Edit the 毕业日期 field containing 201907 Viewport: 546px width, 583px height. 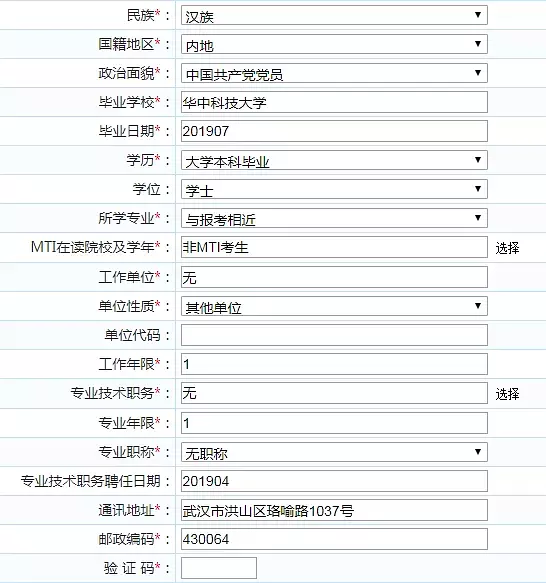[x=334, y=131]
